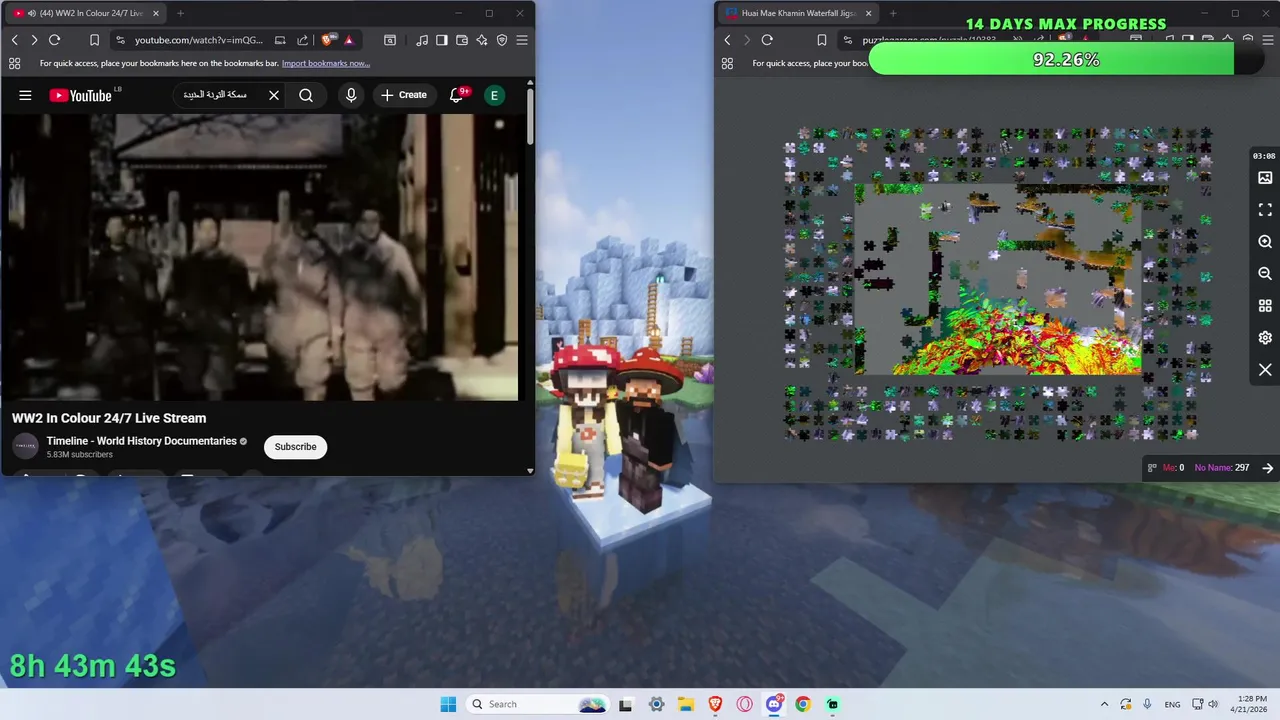Show the puzzle preview image icon
The width and height of the screenshot is (1280, 720).
pos(1265,178)
